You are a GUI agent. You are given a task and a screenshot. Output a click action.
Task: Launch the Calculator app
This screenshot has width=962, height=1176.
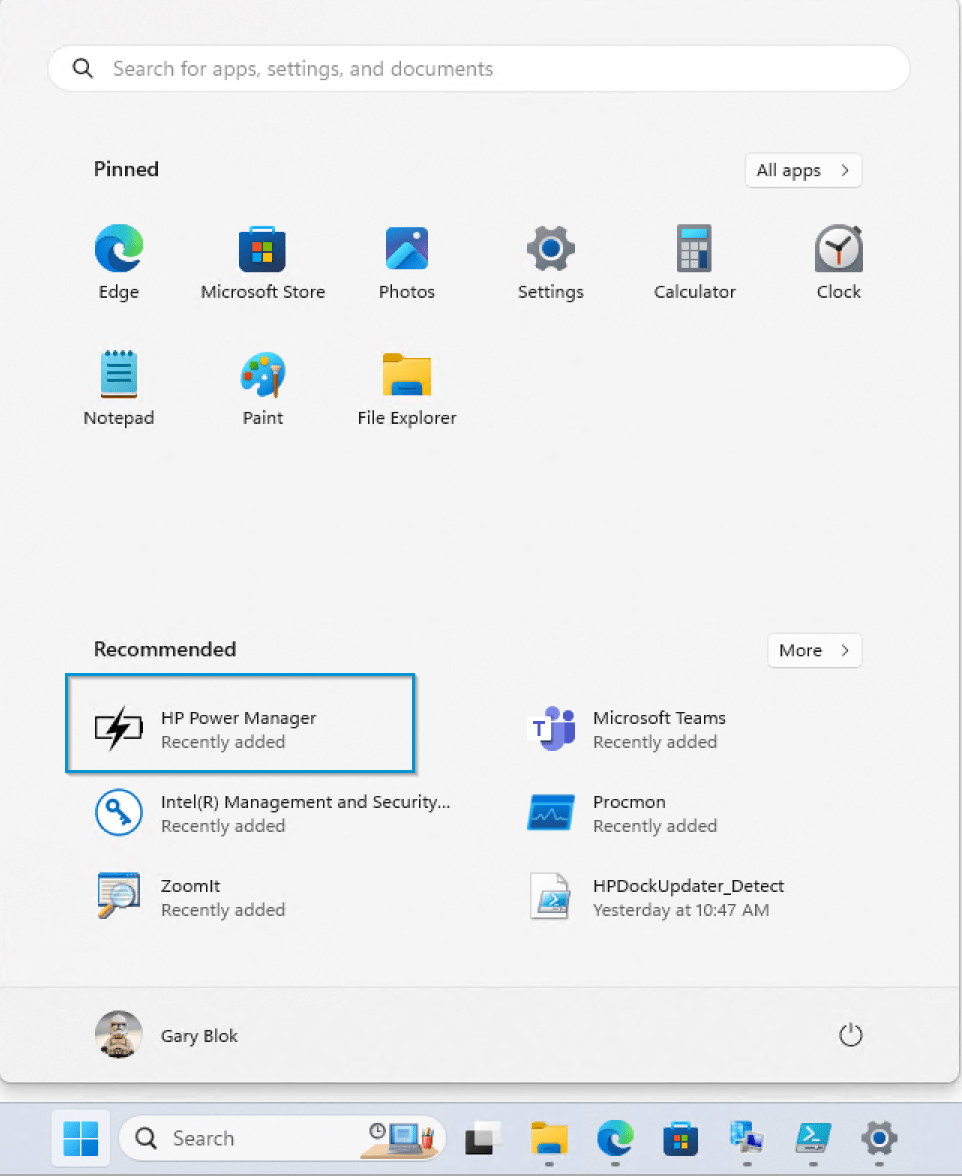(694, 260)
